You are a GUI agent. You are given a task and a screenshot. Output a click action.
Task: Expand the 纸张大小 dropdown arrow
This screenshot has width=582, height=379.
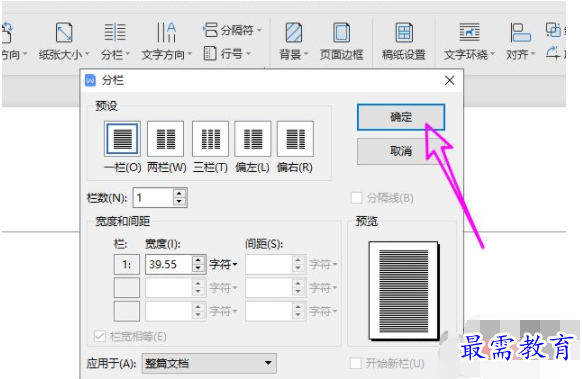click(87, 54)
